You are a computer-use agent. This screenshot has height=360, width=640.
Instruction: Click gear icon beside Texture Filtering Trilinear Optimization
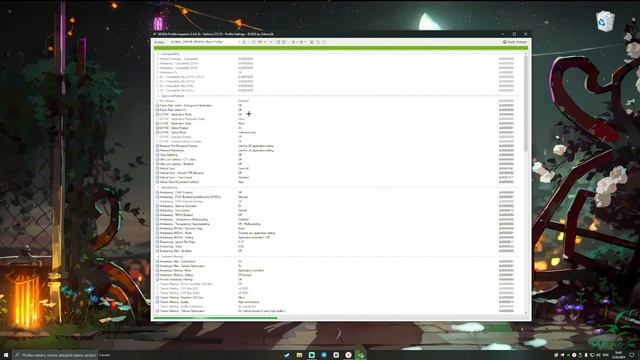157,311
